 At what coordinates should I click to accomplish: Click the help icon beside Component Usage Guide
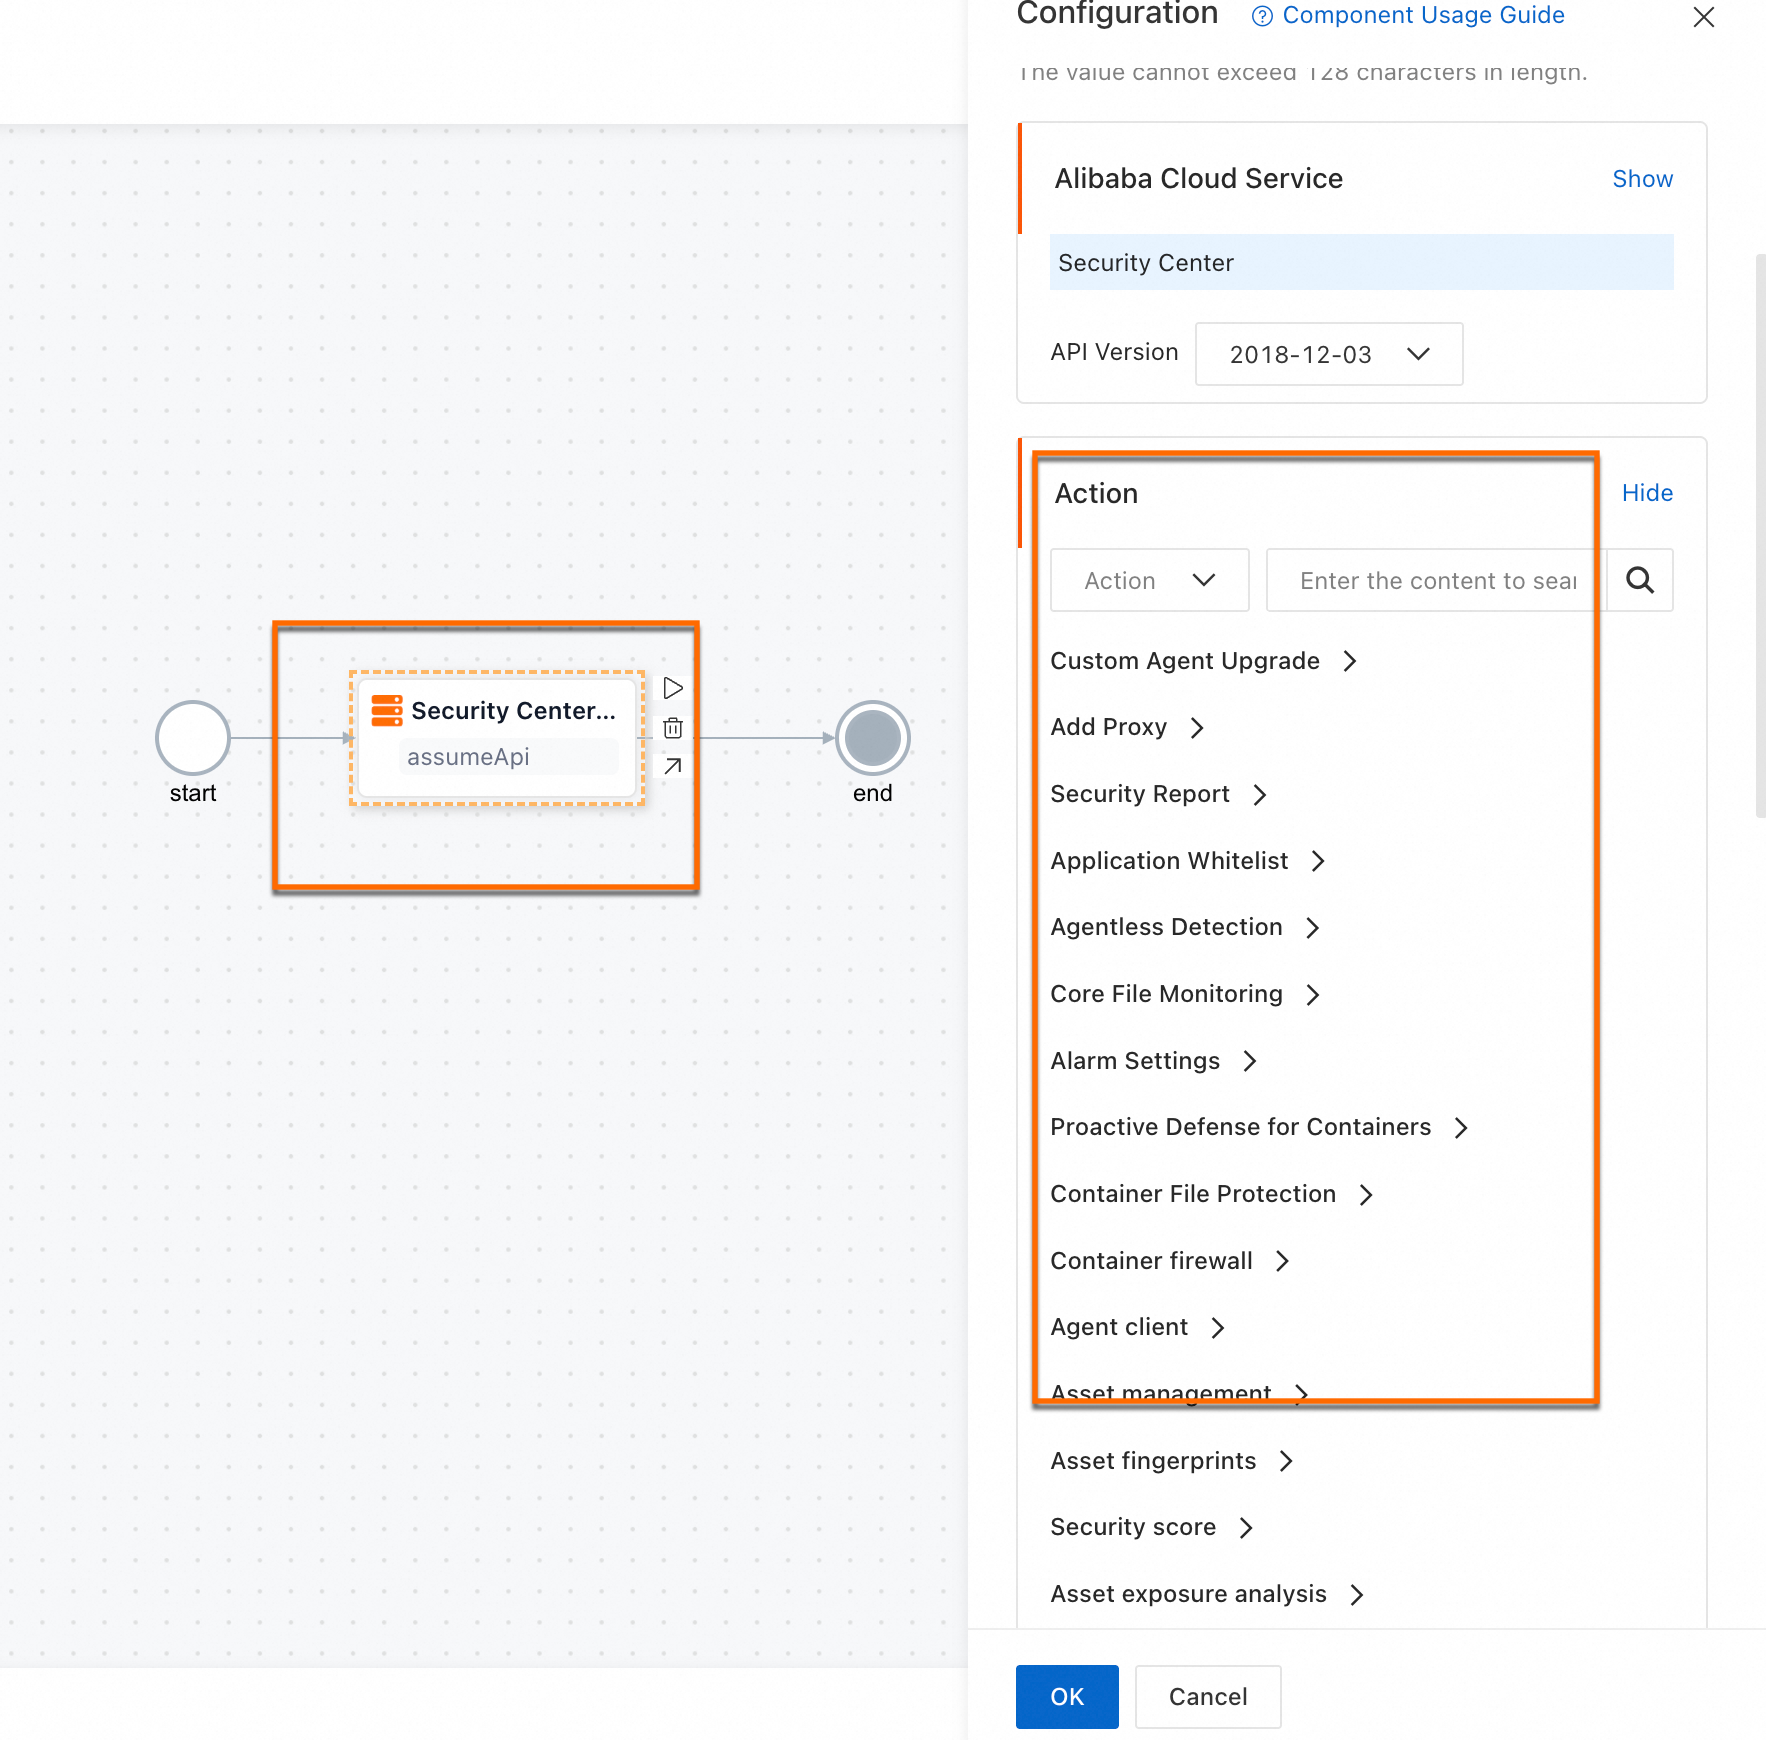click(x=1262, y=16)
